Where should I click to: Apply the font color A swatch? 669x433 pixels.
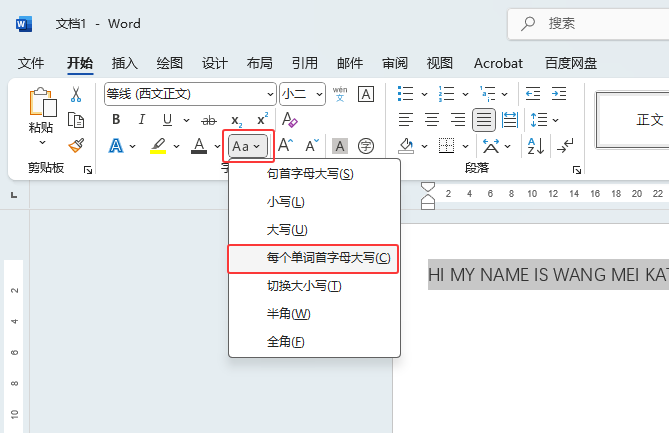[199, 146]
